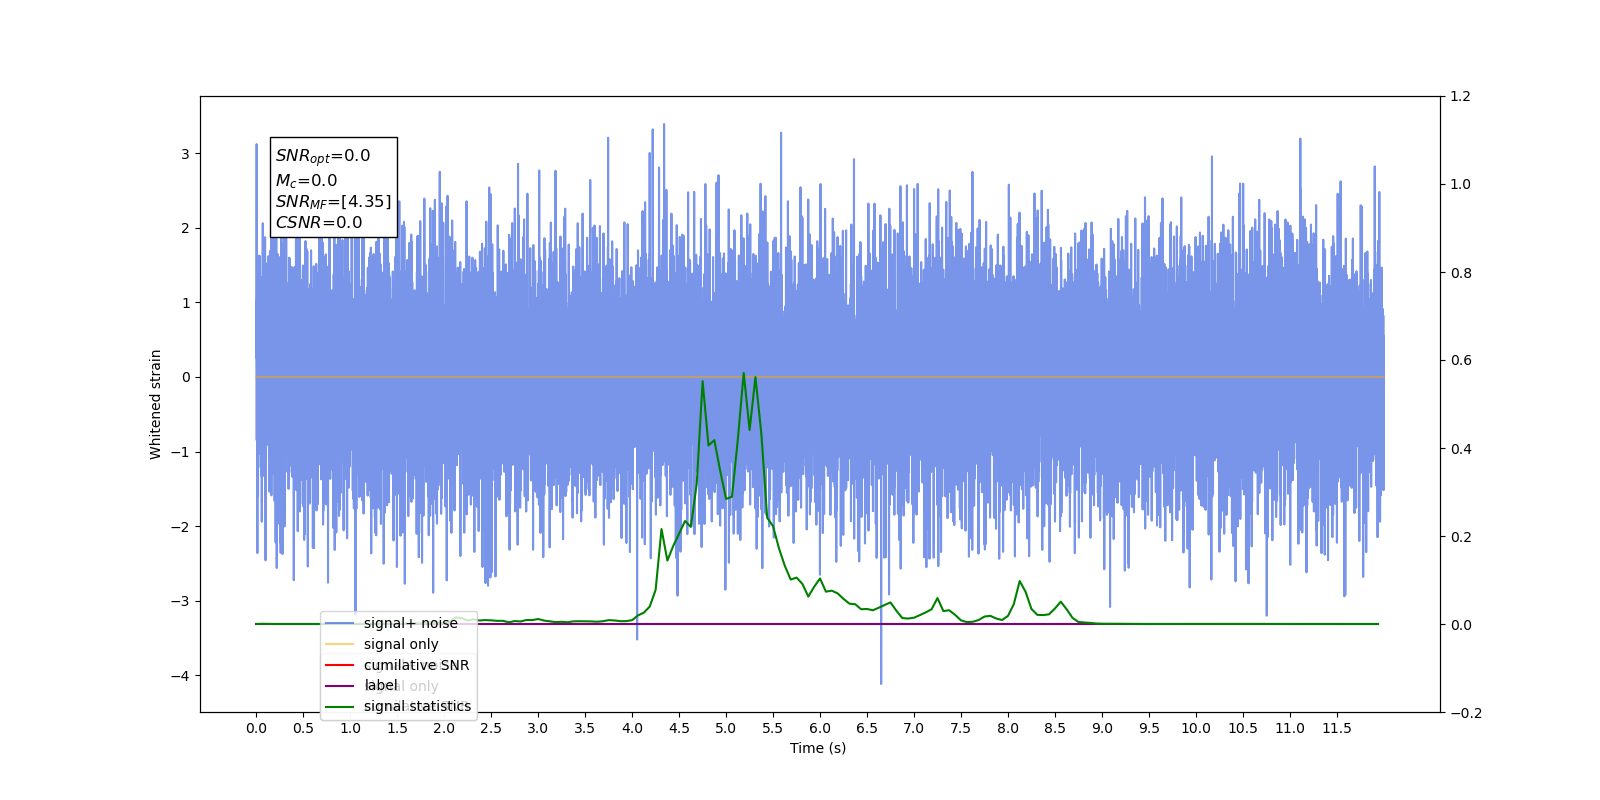Image resolution: width=1600 pixels, height=800 pixels.
Task: Click the 'label' legend entry
Action: click(x=380, y=685)
